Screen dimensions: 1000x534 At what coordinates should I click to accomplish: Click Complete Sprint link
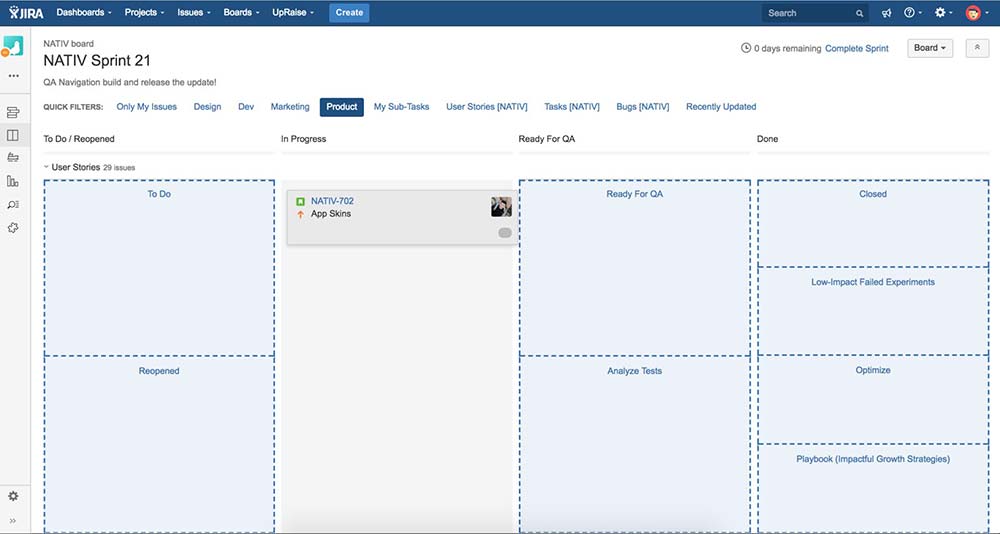857,48
